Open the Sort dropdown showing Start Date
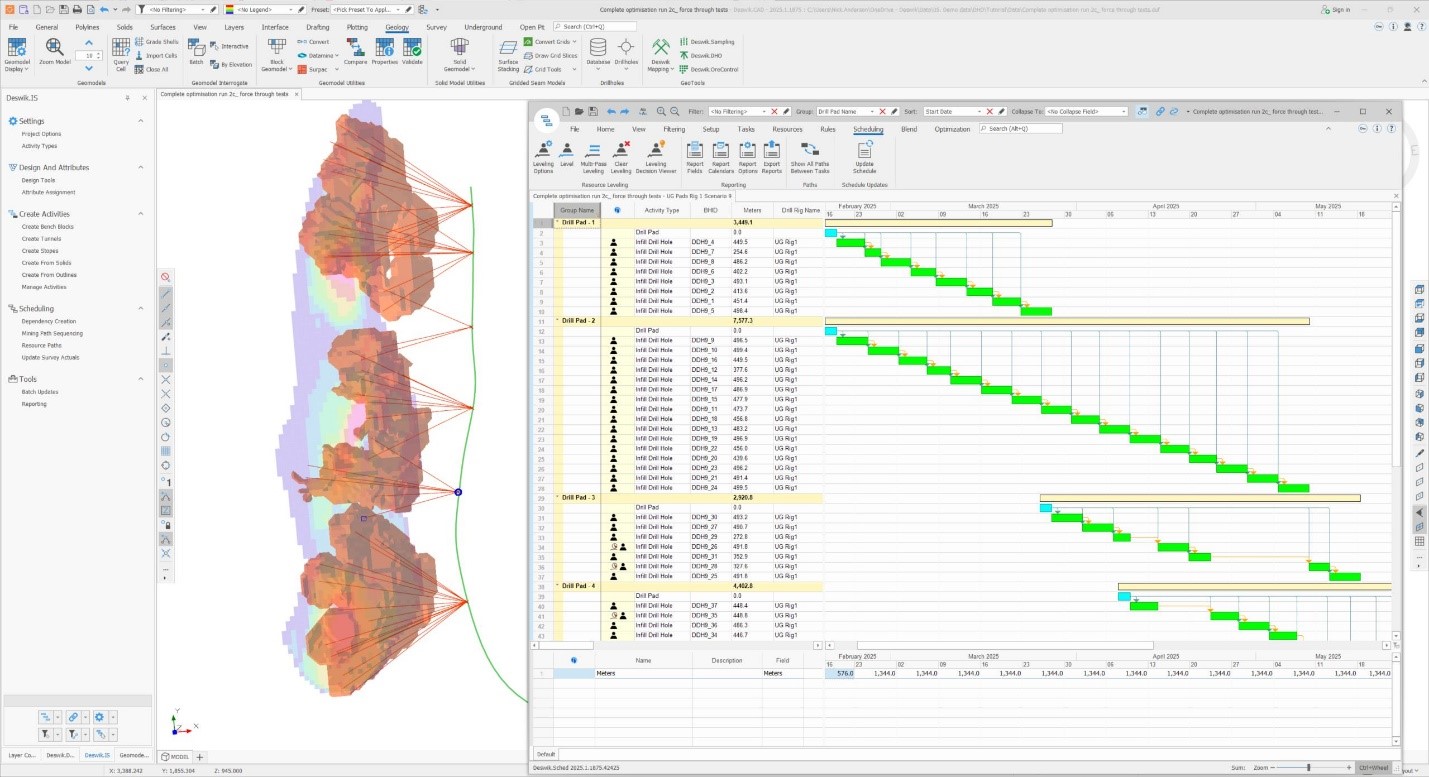The height and width of the screenshot is (777, 1429). [981, 112]
